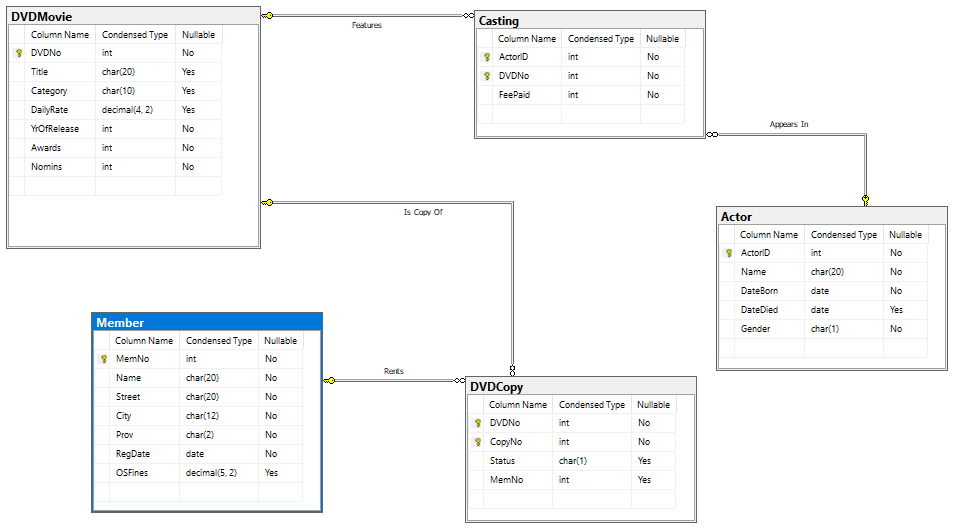
Task: Select the DateDied column in Actor table
Action: pos(824,310)
